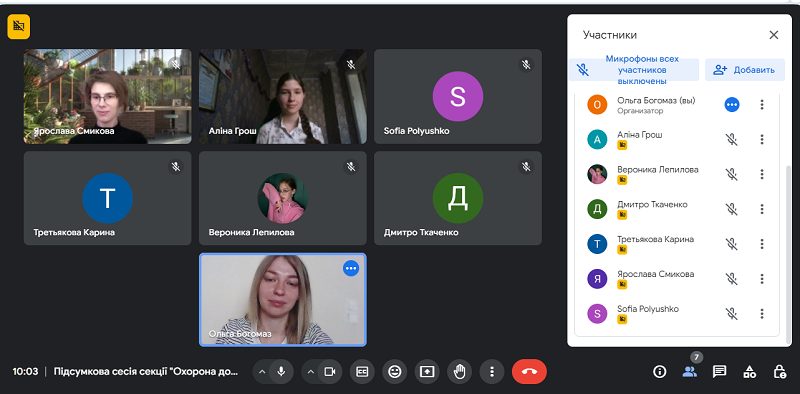The image size is (800, 394).
Task: Open the activities shapes icon
Action: tap(749, 372)
